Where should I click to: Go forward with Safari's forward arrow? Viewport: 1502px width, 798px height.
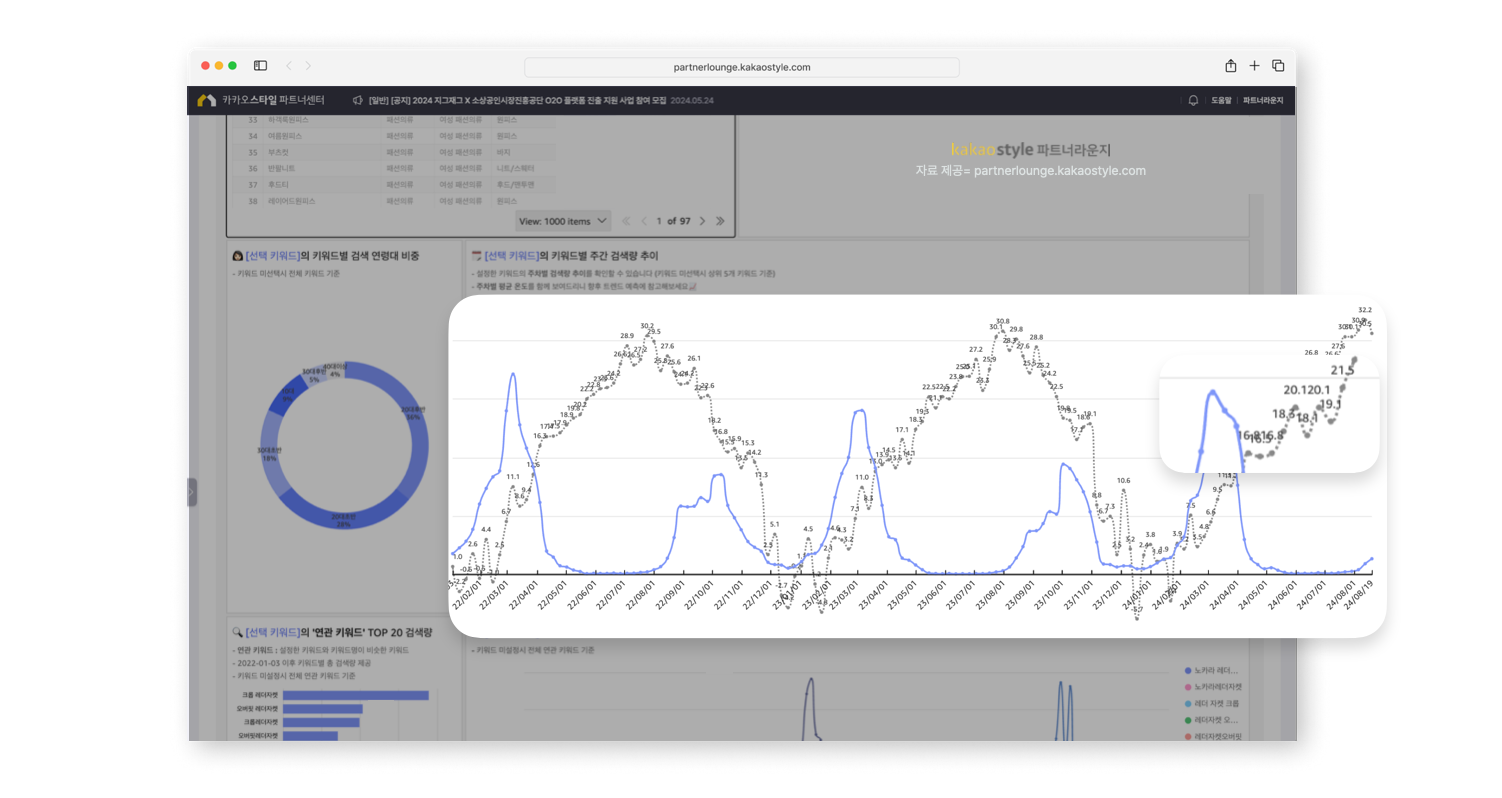tap(308, 66)
